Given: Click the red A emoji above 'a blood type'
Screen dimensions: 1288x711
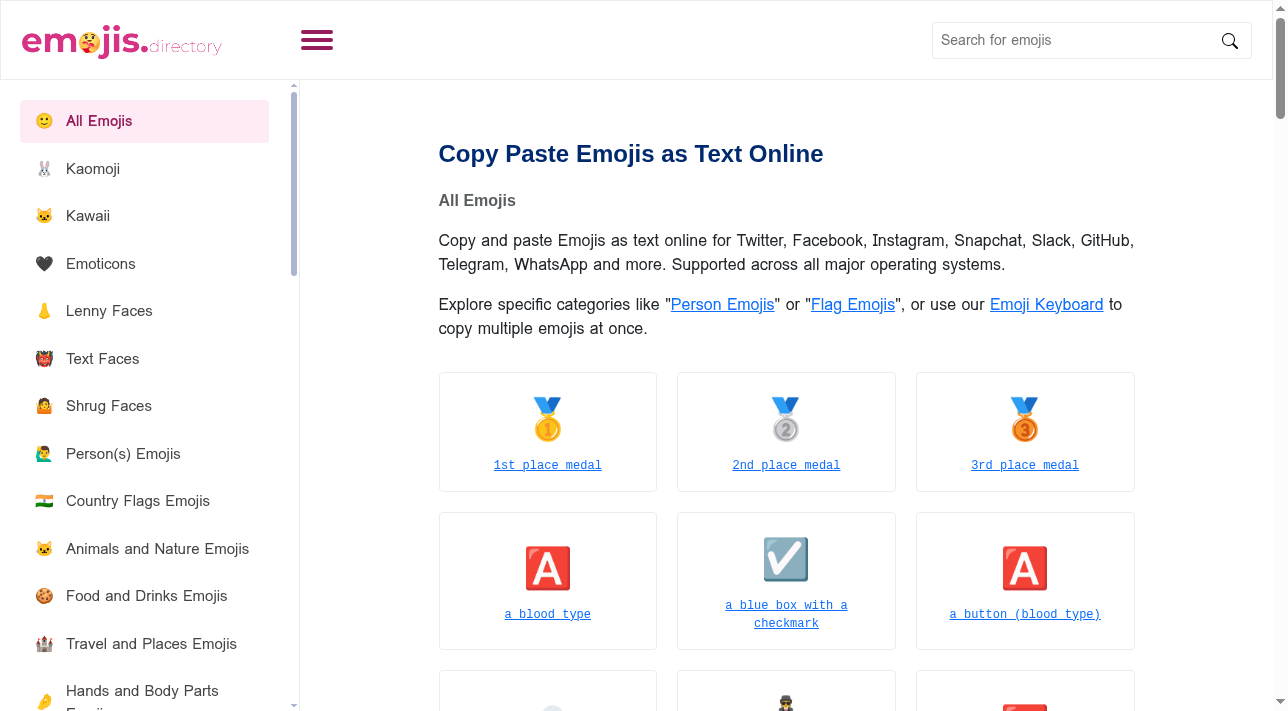Looking at the screenshot, I should [x=548, y=569].
